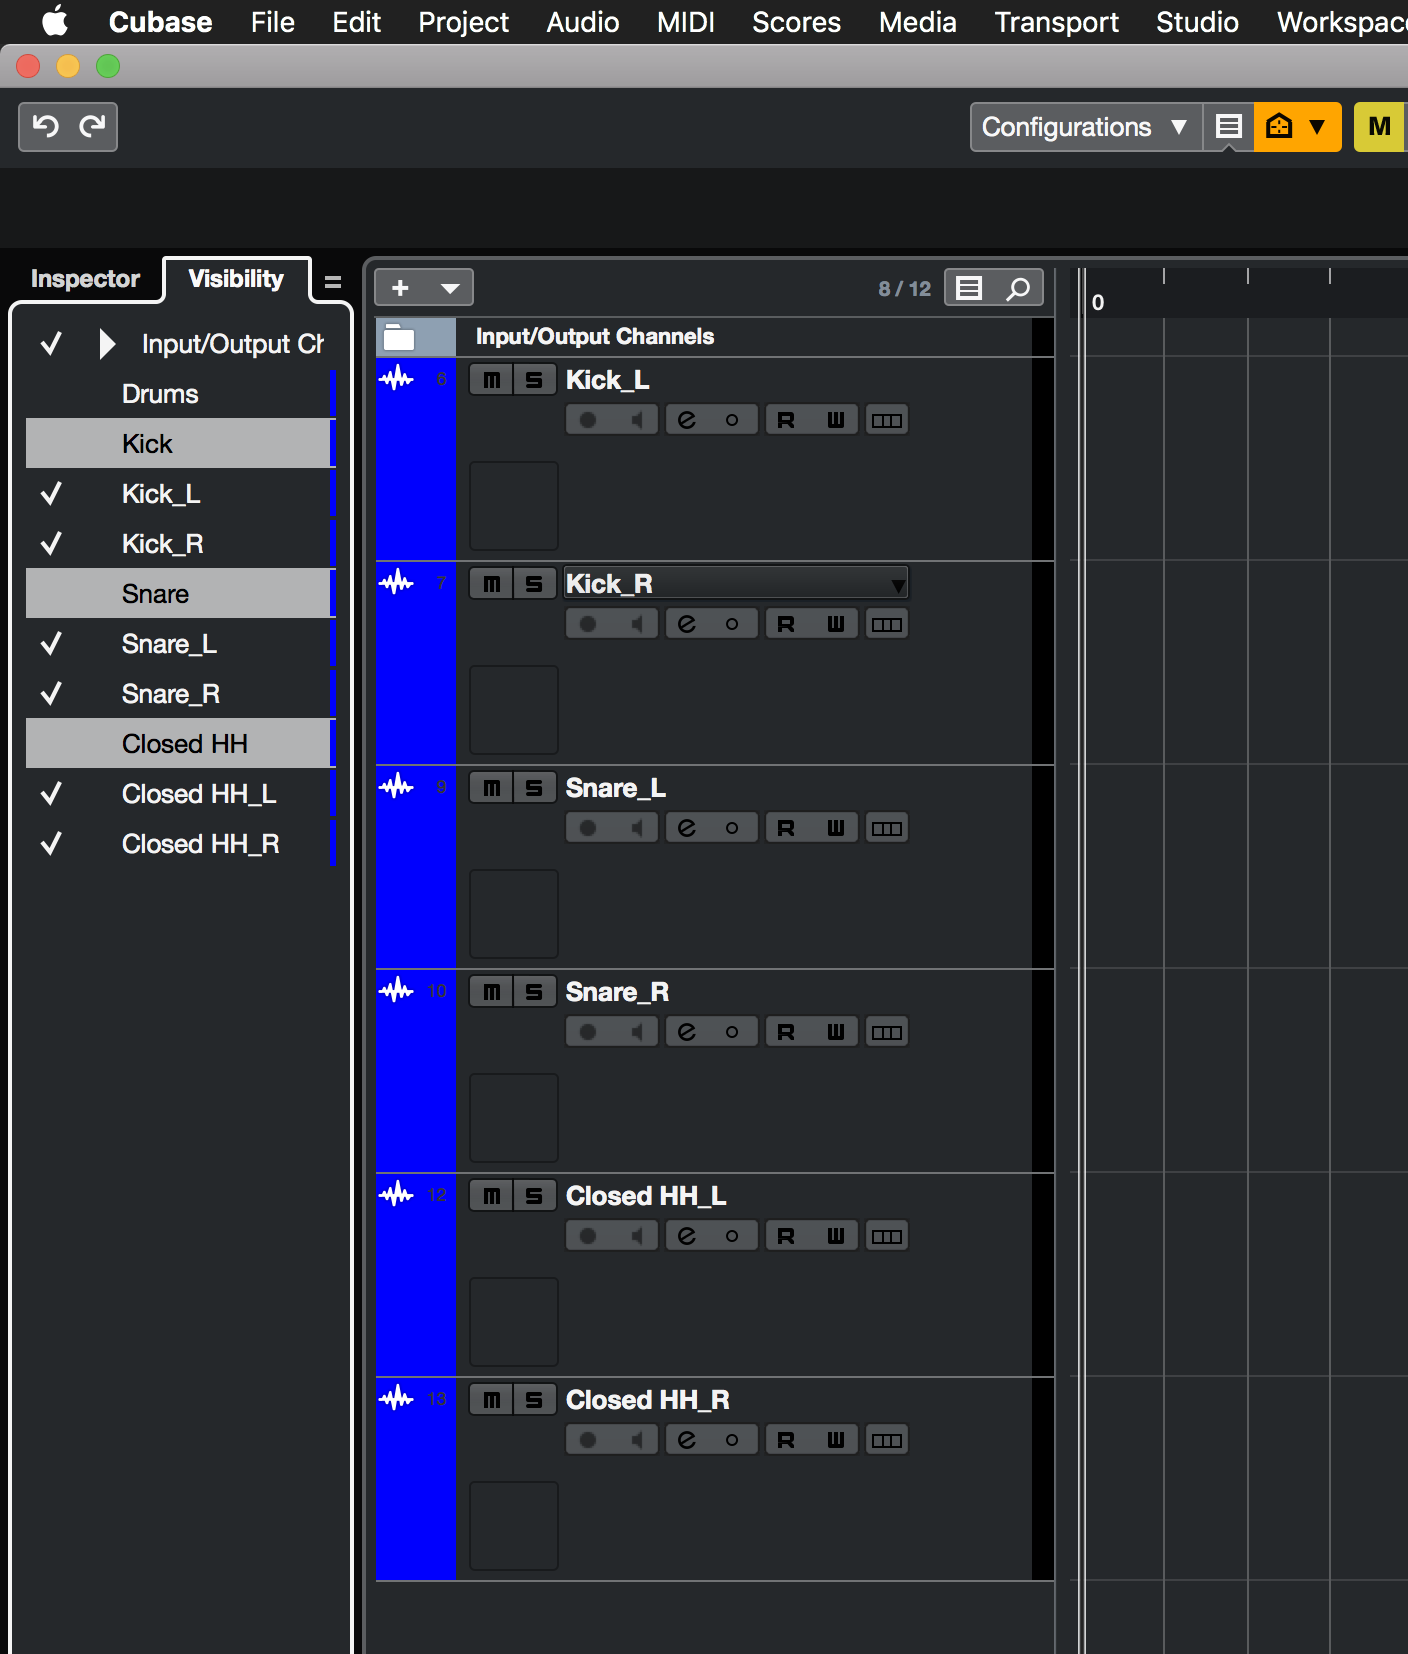Uncheck Closed HH_L visibility checkmark

51,793
